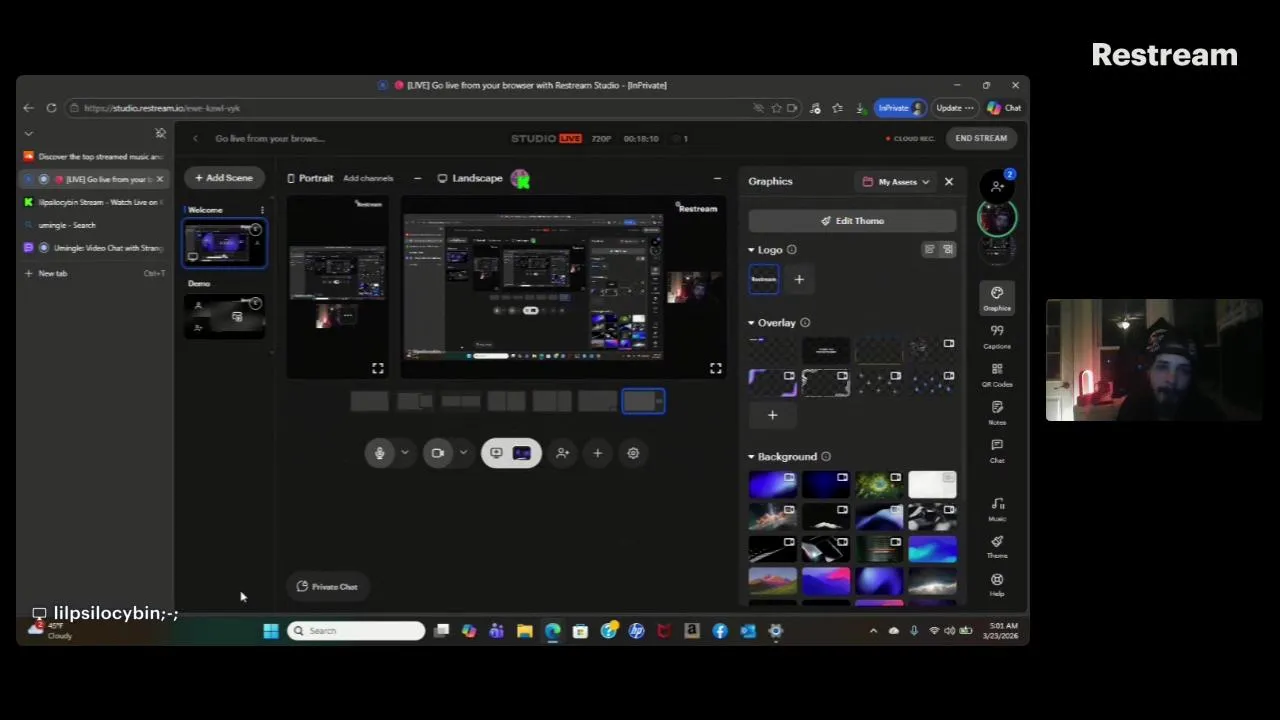The height and width of the screenshot is (720, 1280).
Task: Collapse the Background section
Action: coord(751,457)
